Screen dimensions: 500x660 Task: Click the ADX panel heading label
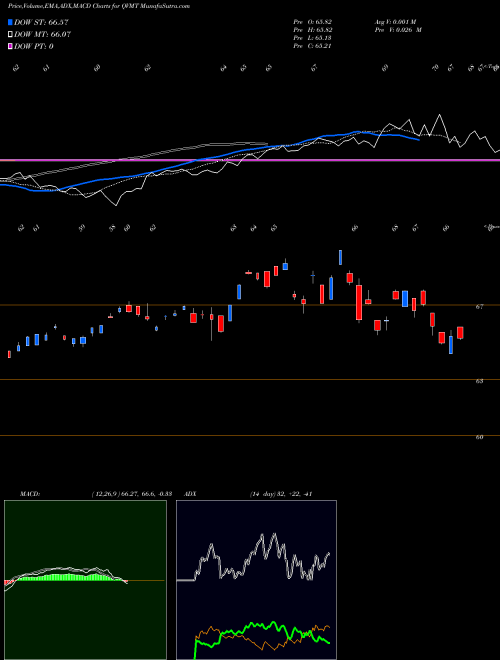191,494
